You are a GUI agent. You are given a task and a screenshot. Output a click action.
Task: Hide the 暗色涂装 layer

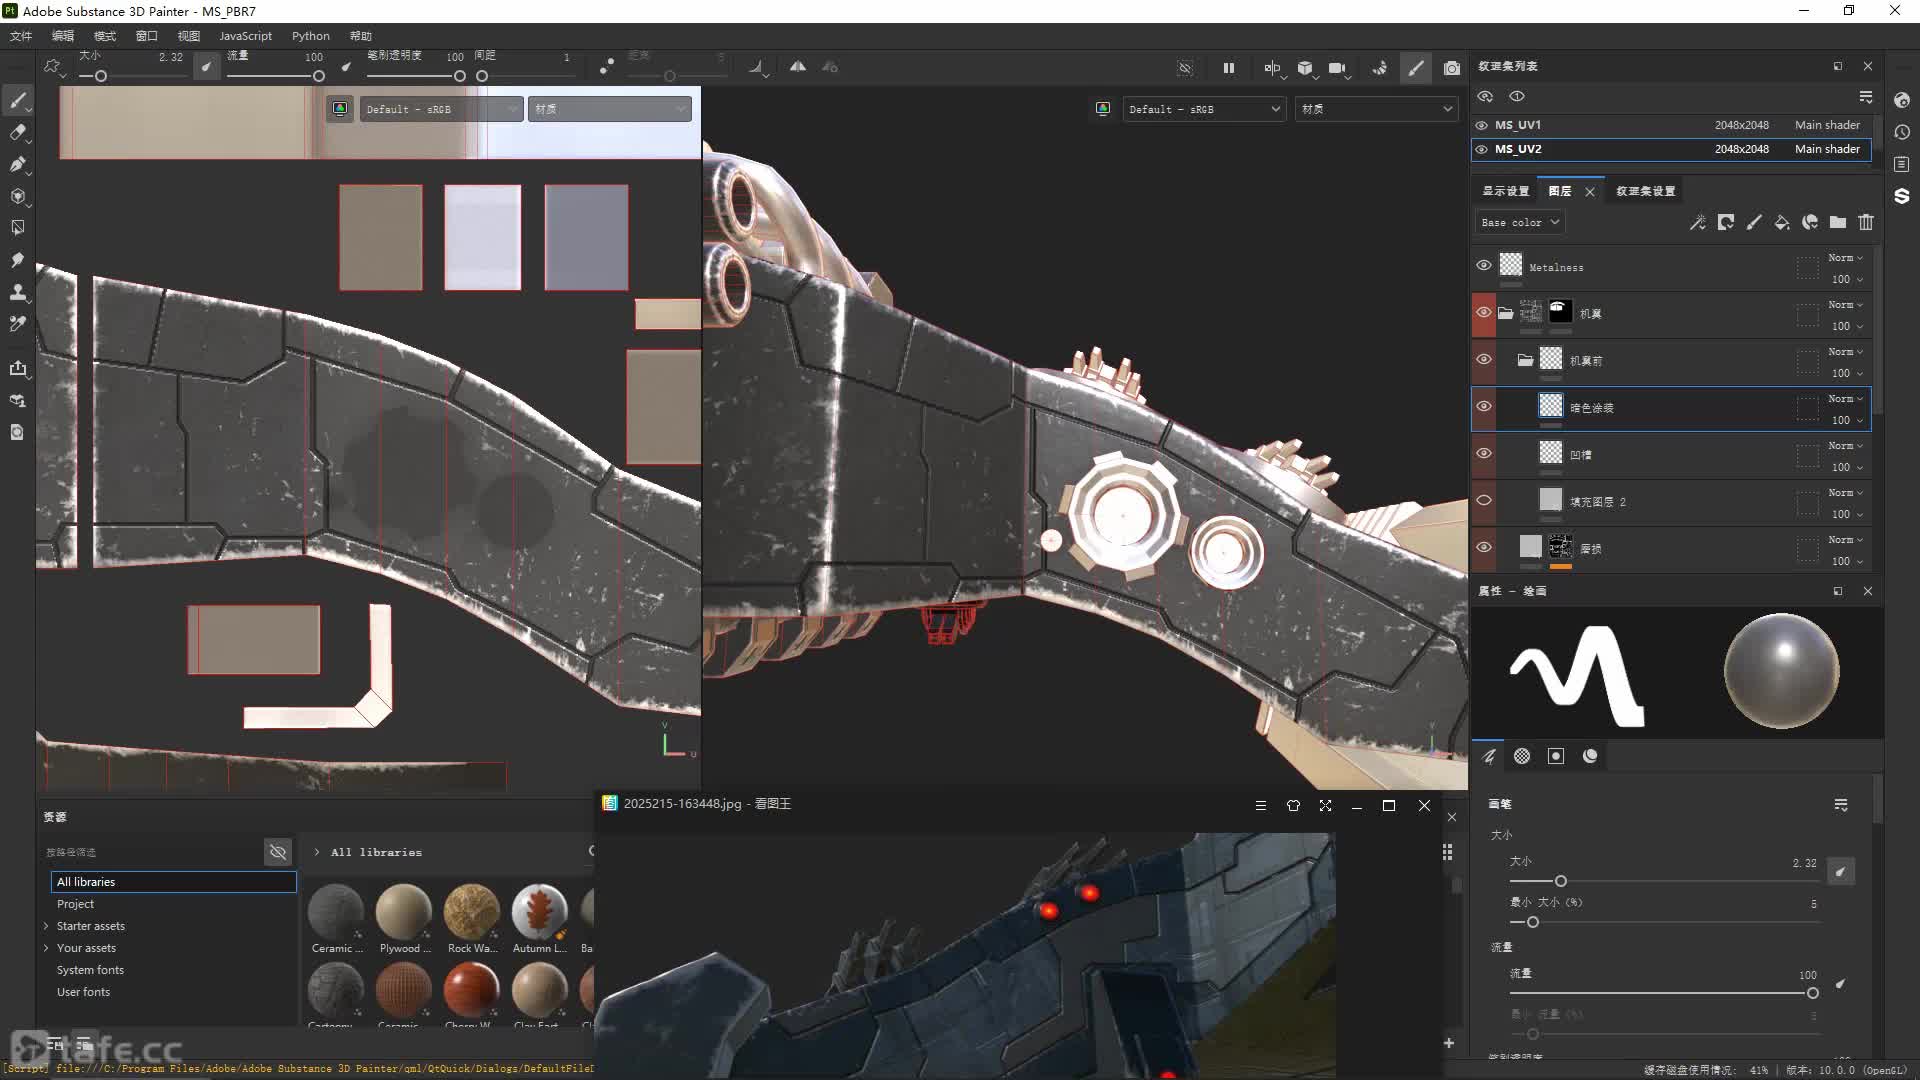[1484, 406]
